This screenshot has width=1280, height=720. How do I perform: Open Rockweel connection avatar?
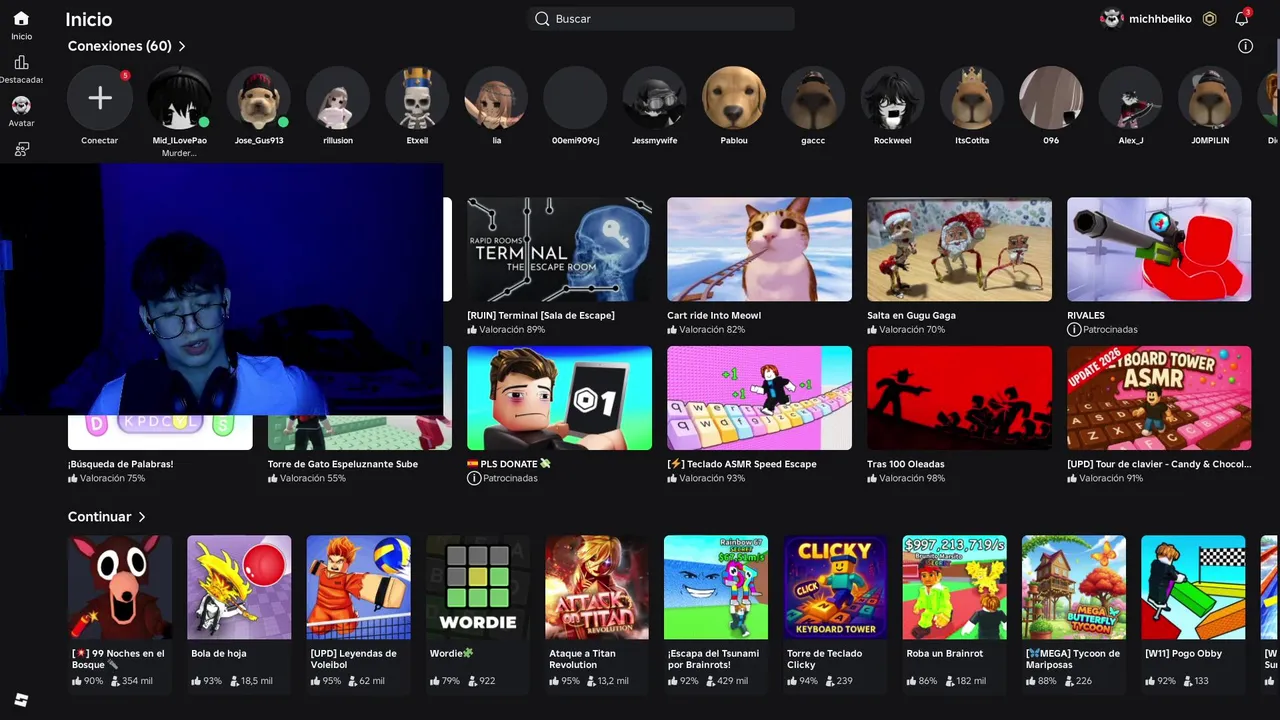pyautogui.click(x=892, y=98)
